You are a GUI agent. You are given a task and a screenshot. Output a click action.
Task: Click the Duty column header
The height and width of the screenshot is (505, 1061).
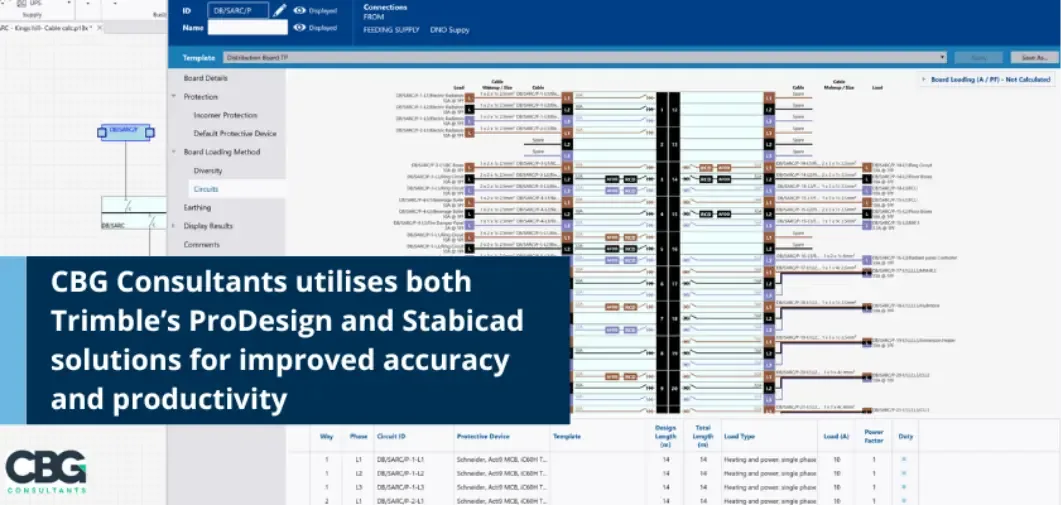click(905, 437)
